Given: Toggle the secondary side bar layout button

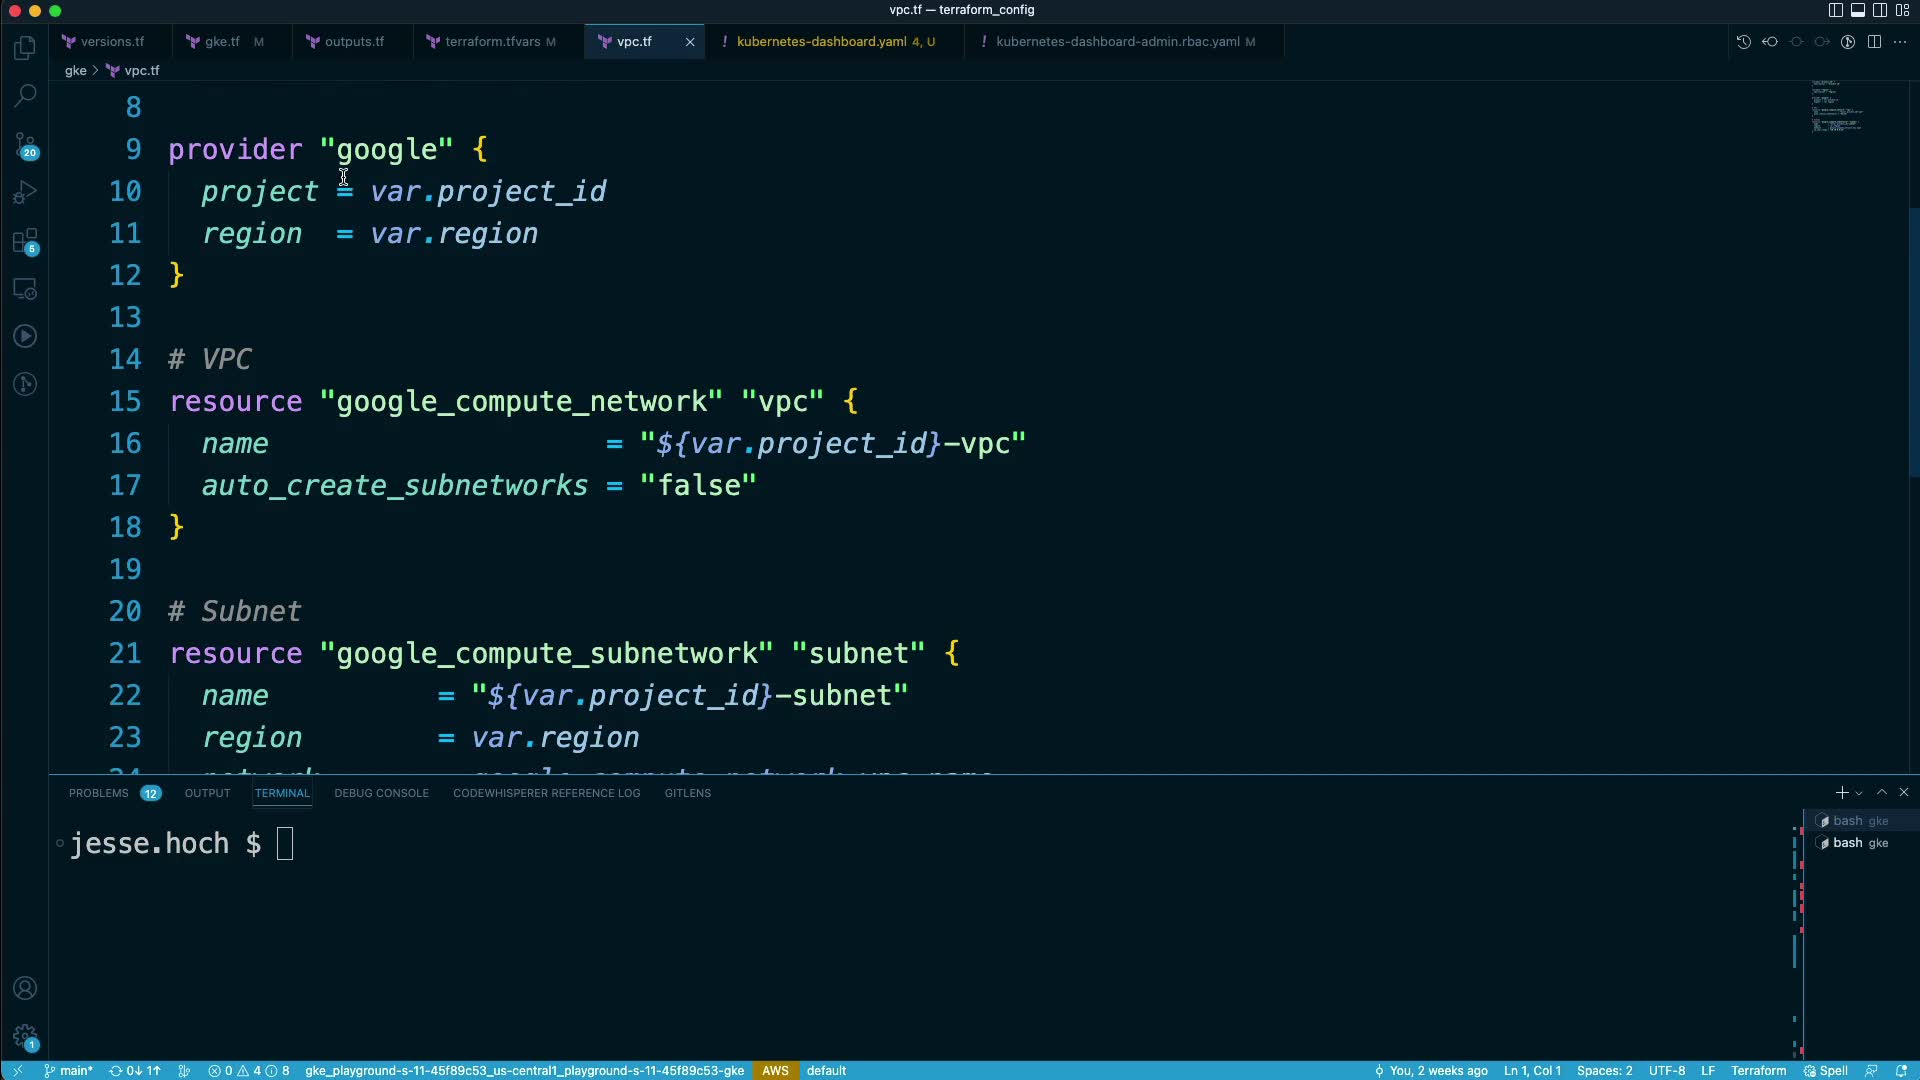Looking at the screenshot, I should (1879, 10).
